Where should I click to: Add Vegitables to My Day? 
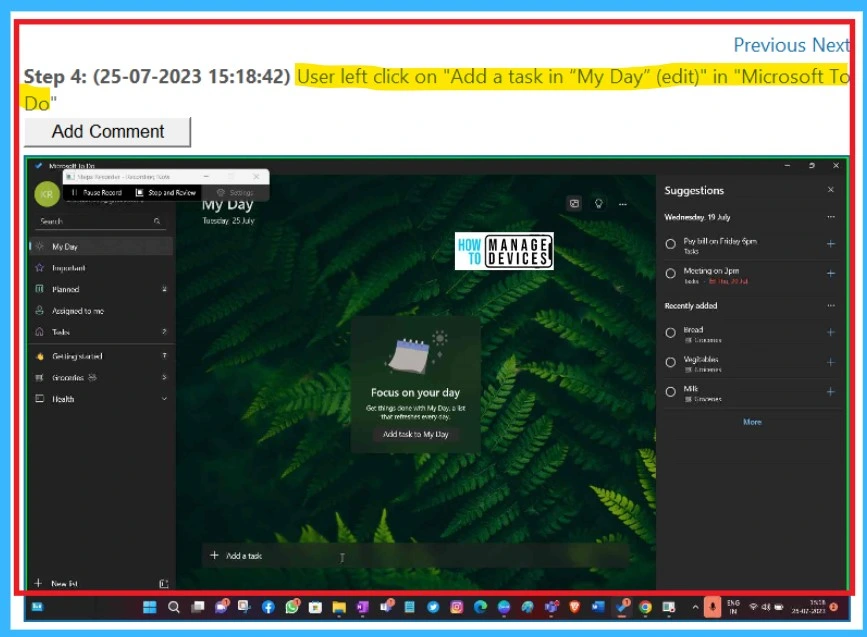[x=831, y=362]
